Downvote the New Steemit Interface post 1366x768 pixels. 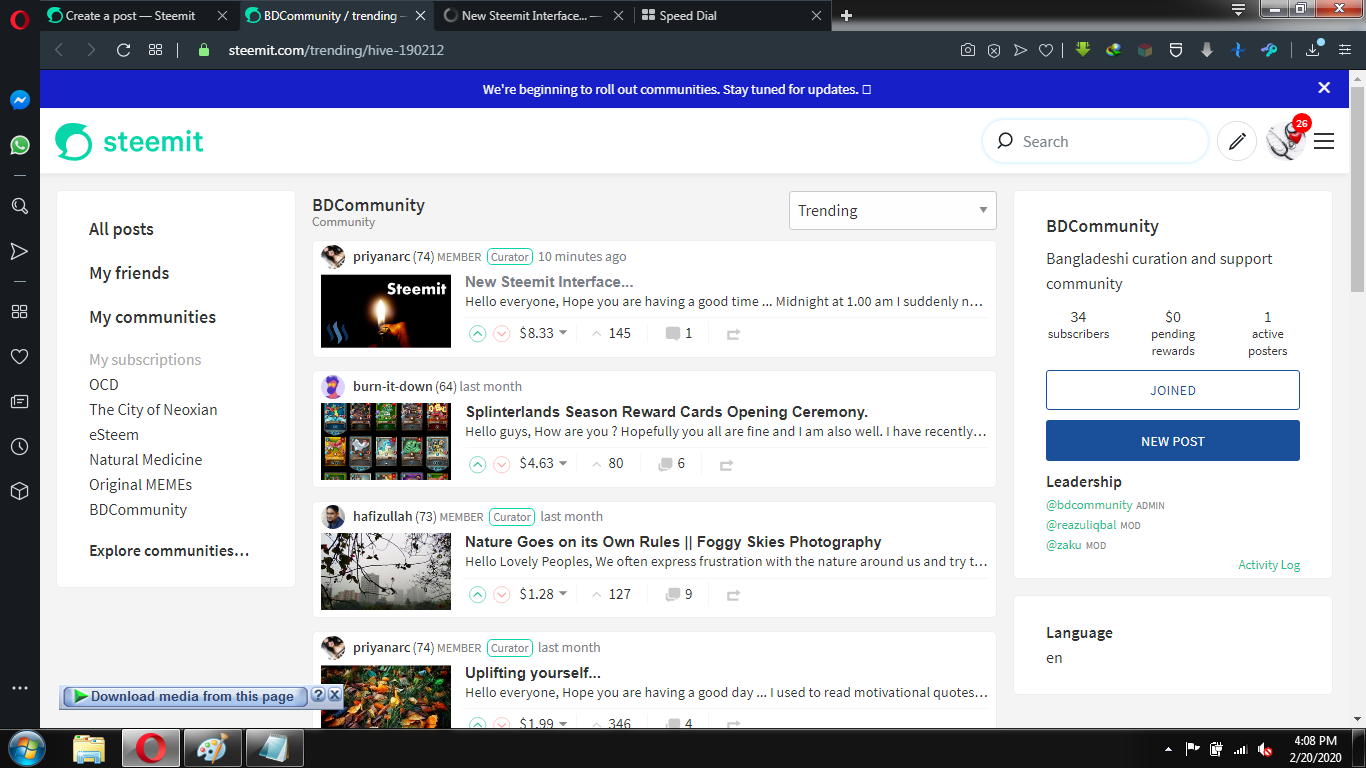502,334
